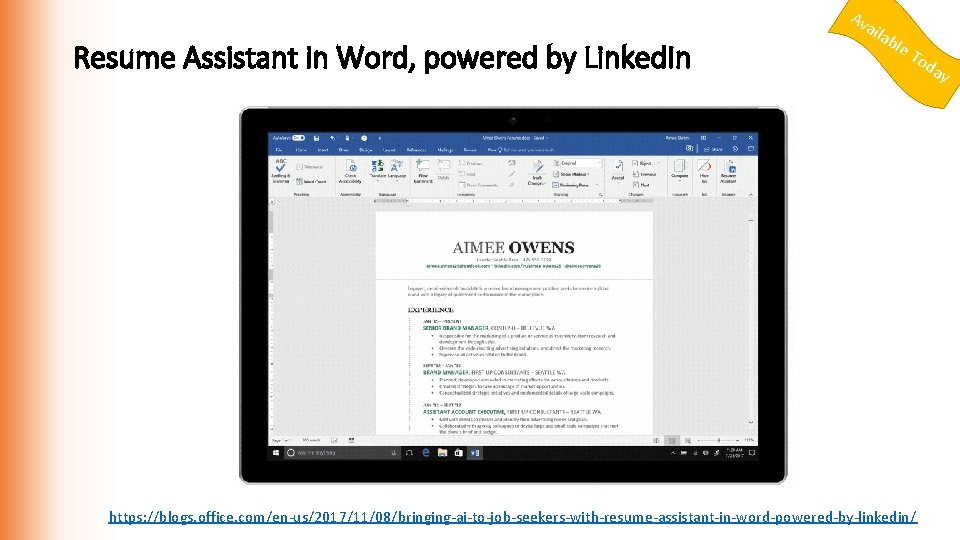The height and width of the screenshot is (540, 960).
Task: Open the Tracking group dialog launcher
Action: [x=601, y=195]
